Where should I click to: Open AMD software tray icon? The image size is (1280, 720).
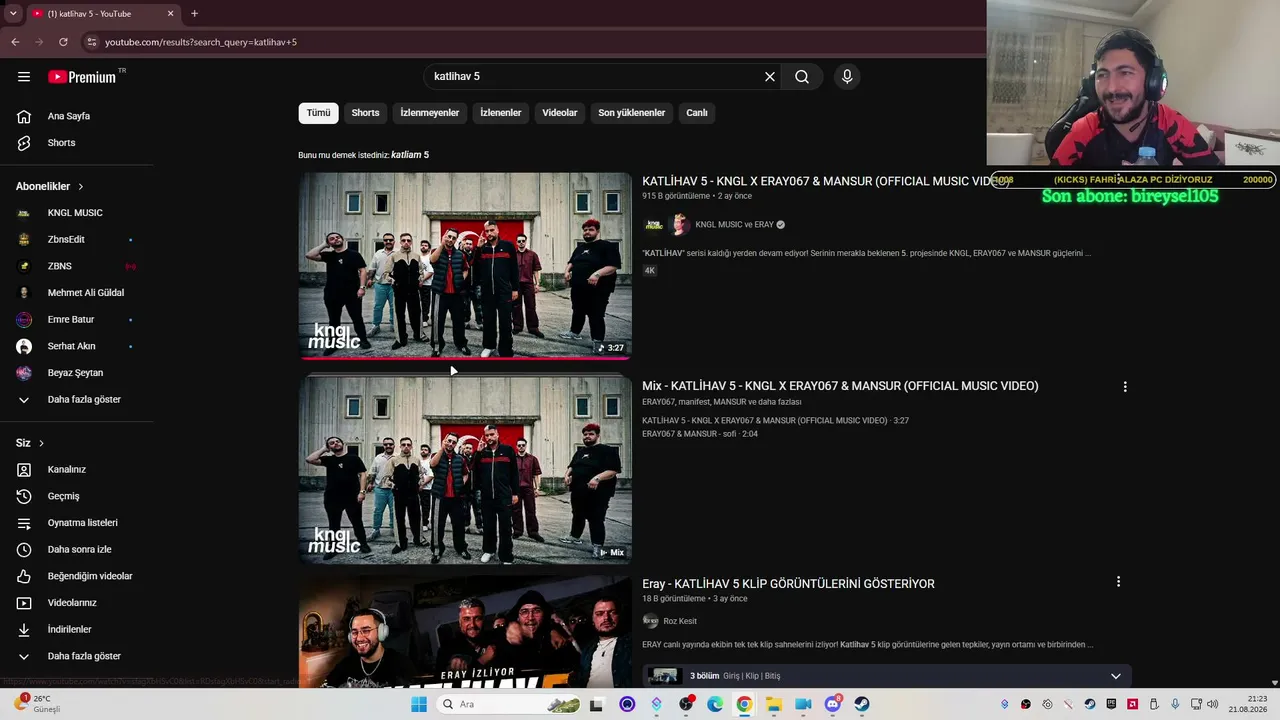pyautogui.click(x=1133, y=704)
